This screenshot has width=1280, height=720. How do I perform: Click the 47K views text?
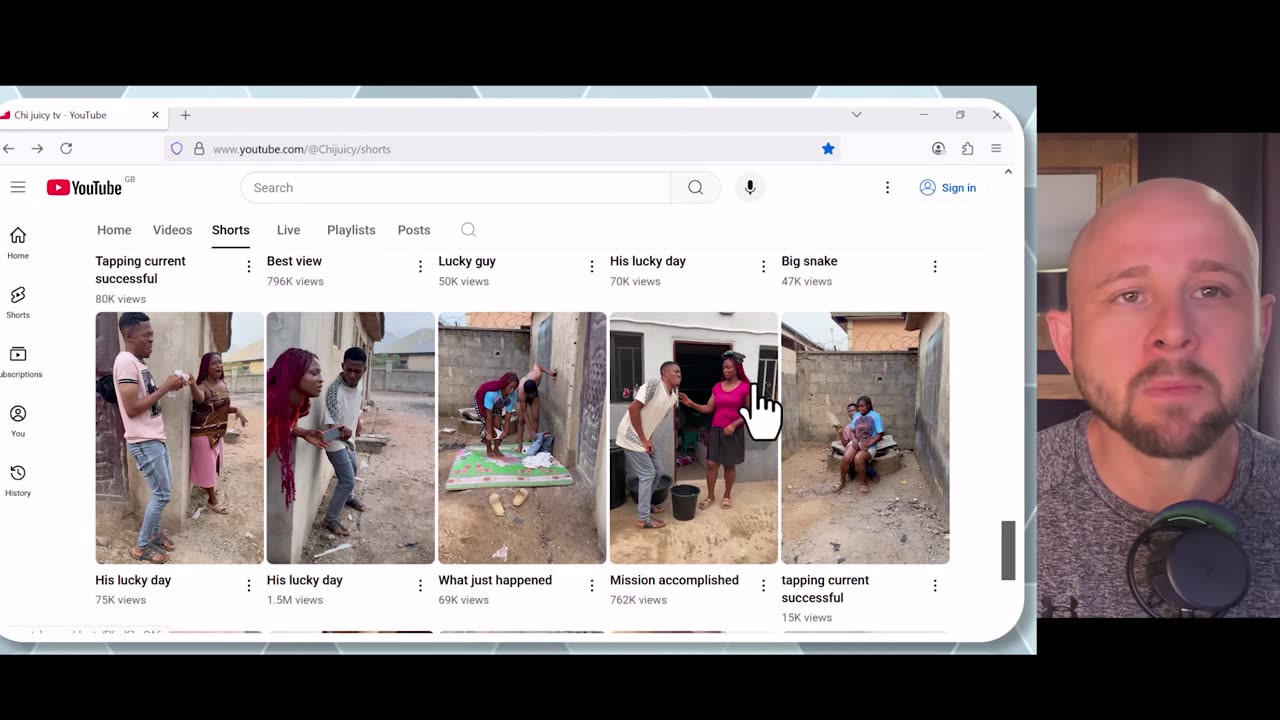[806, 281]
